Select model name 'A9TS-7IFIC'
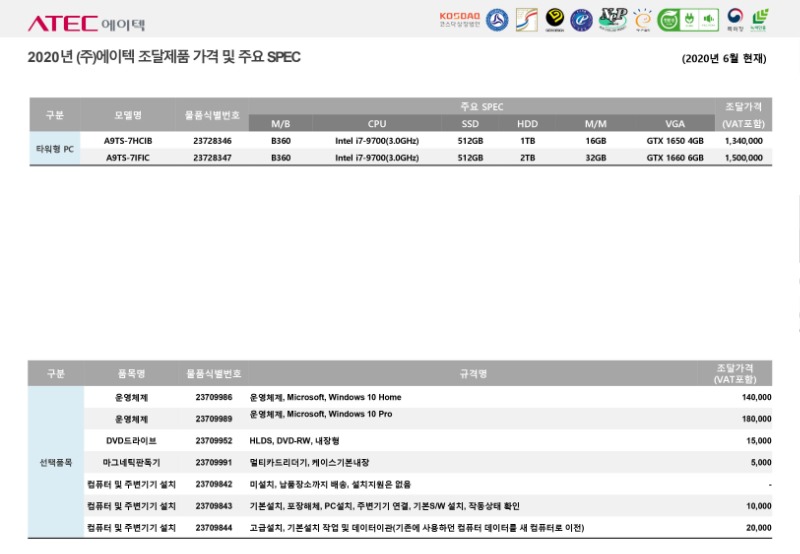Screen dimensions: 800x554 [x=128, y=158]
